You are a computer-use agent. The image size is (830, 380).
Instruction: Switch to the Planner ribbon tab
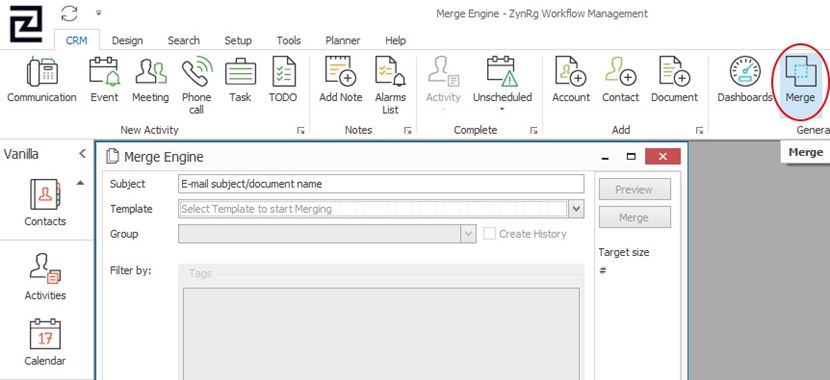pos(342,40)
